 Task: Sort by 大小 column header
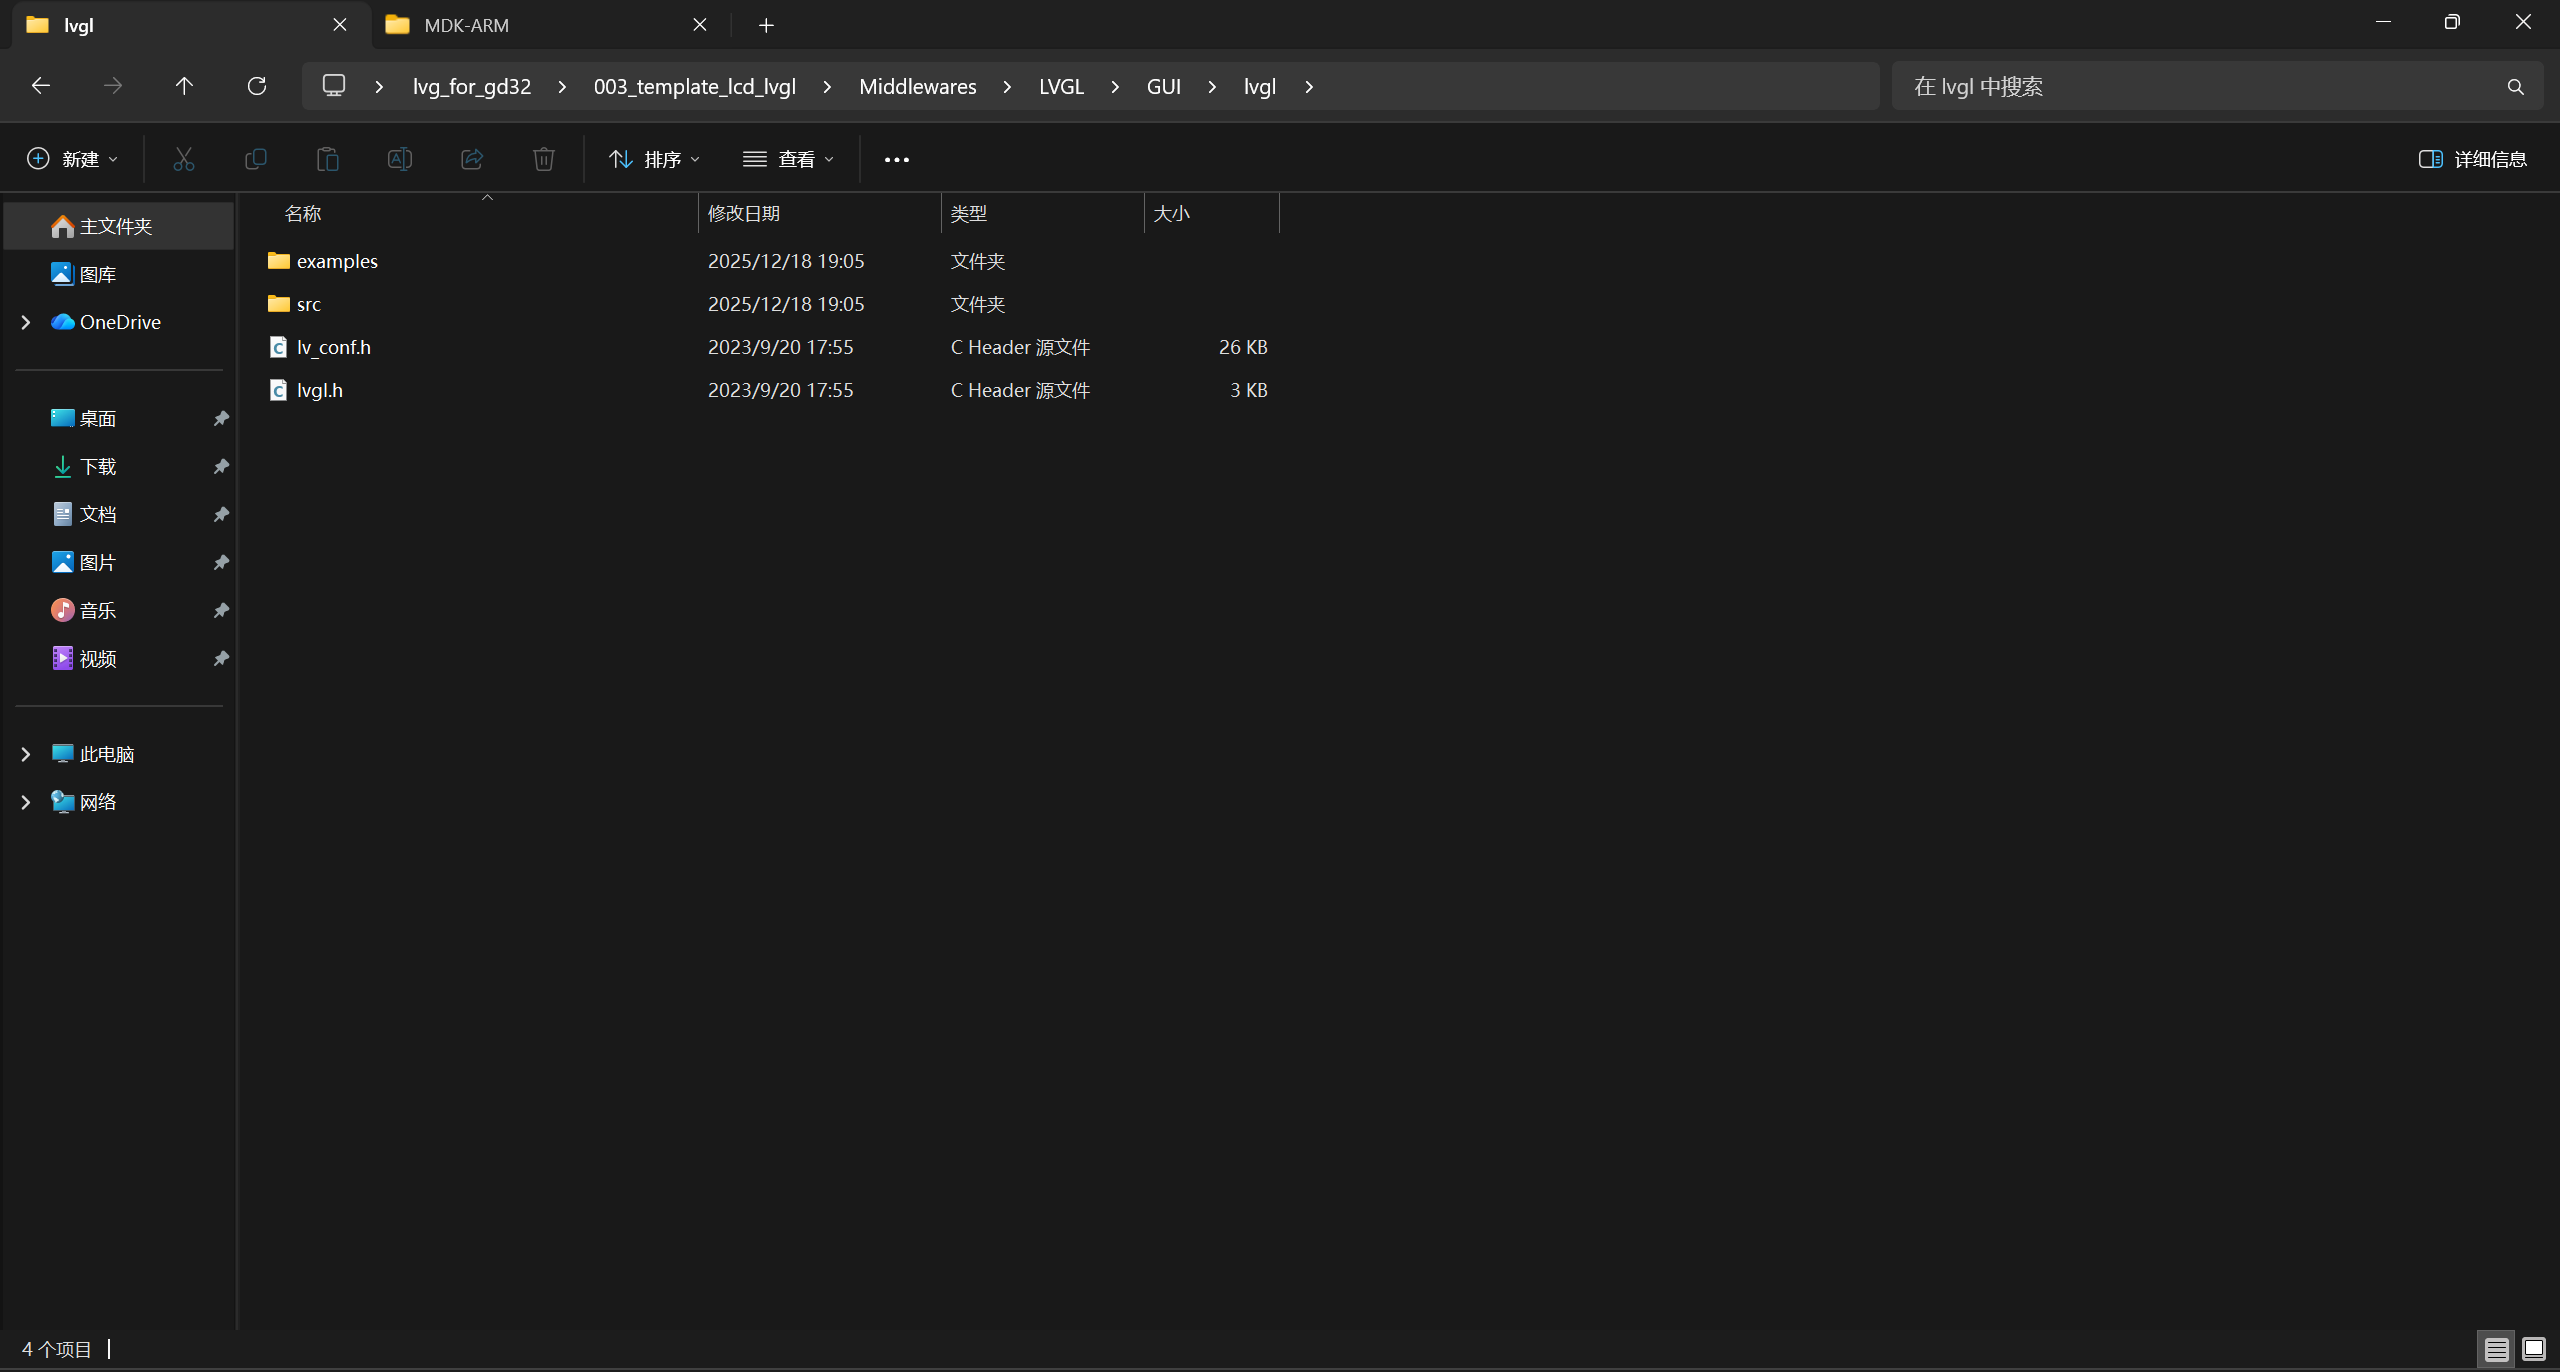(x=1212, y=214)
